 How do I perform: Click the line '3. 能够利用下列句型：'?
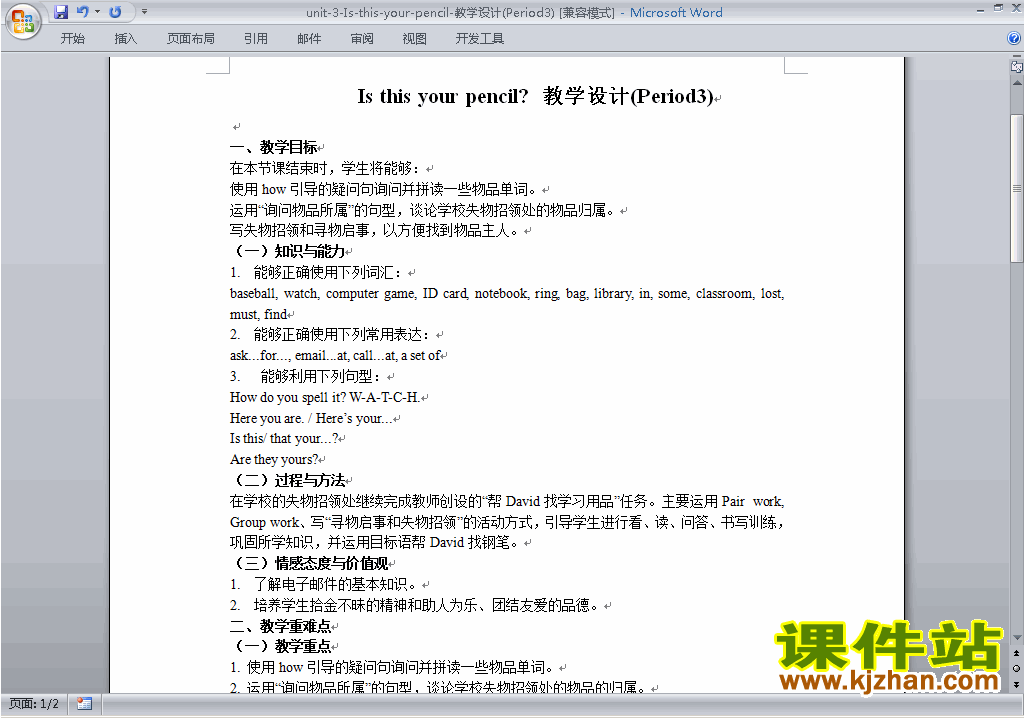305,377
